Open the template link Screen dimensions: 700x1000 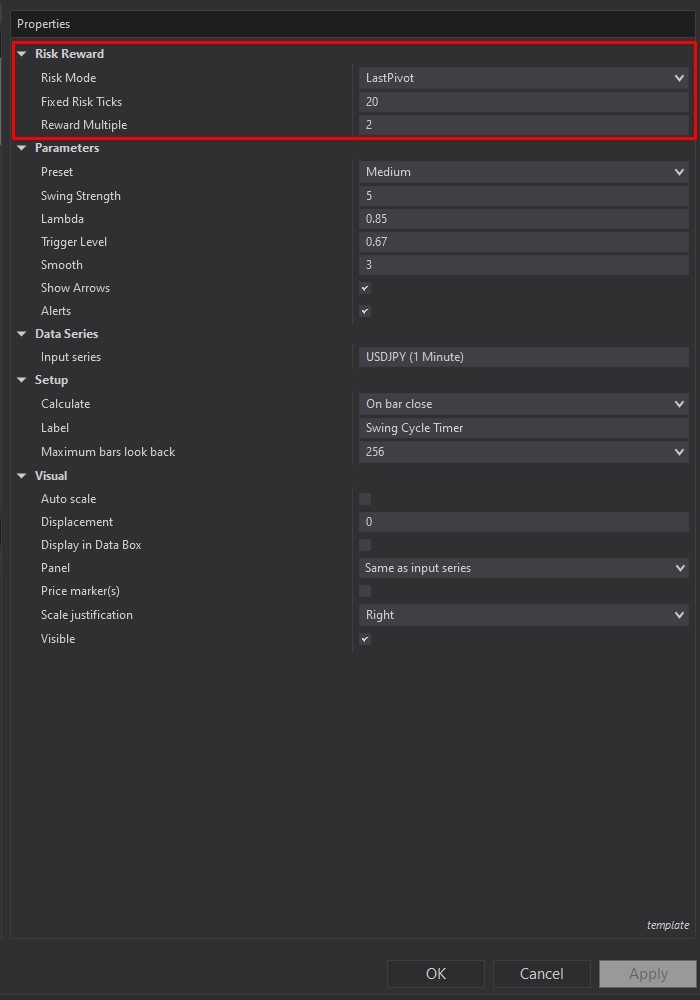coord(667,925)
